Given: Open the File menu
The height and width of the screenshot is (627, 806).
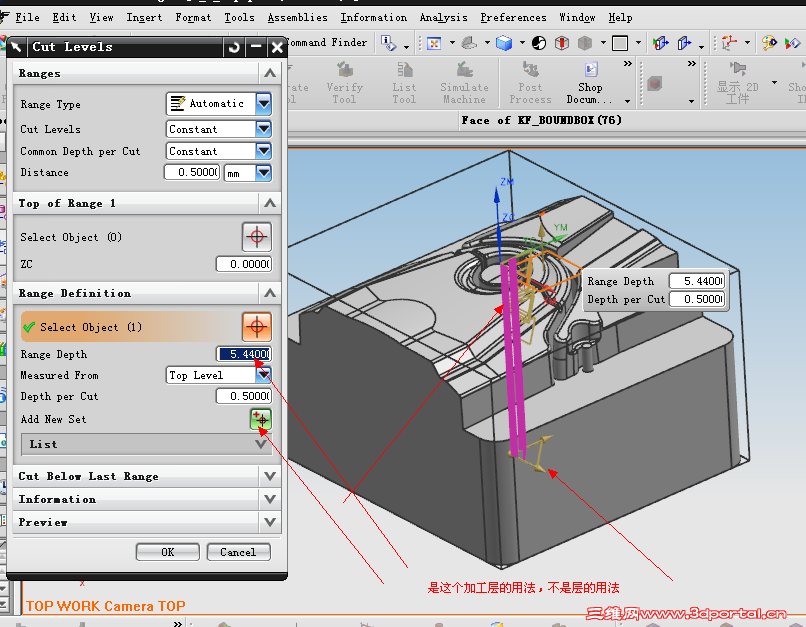Looking at the screenshot, I should pyautogui.click(x=27, y=17).
